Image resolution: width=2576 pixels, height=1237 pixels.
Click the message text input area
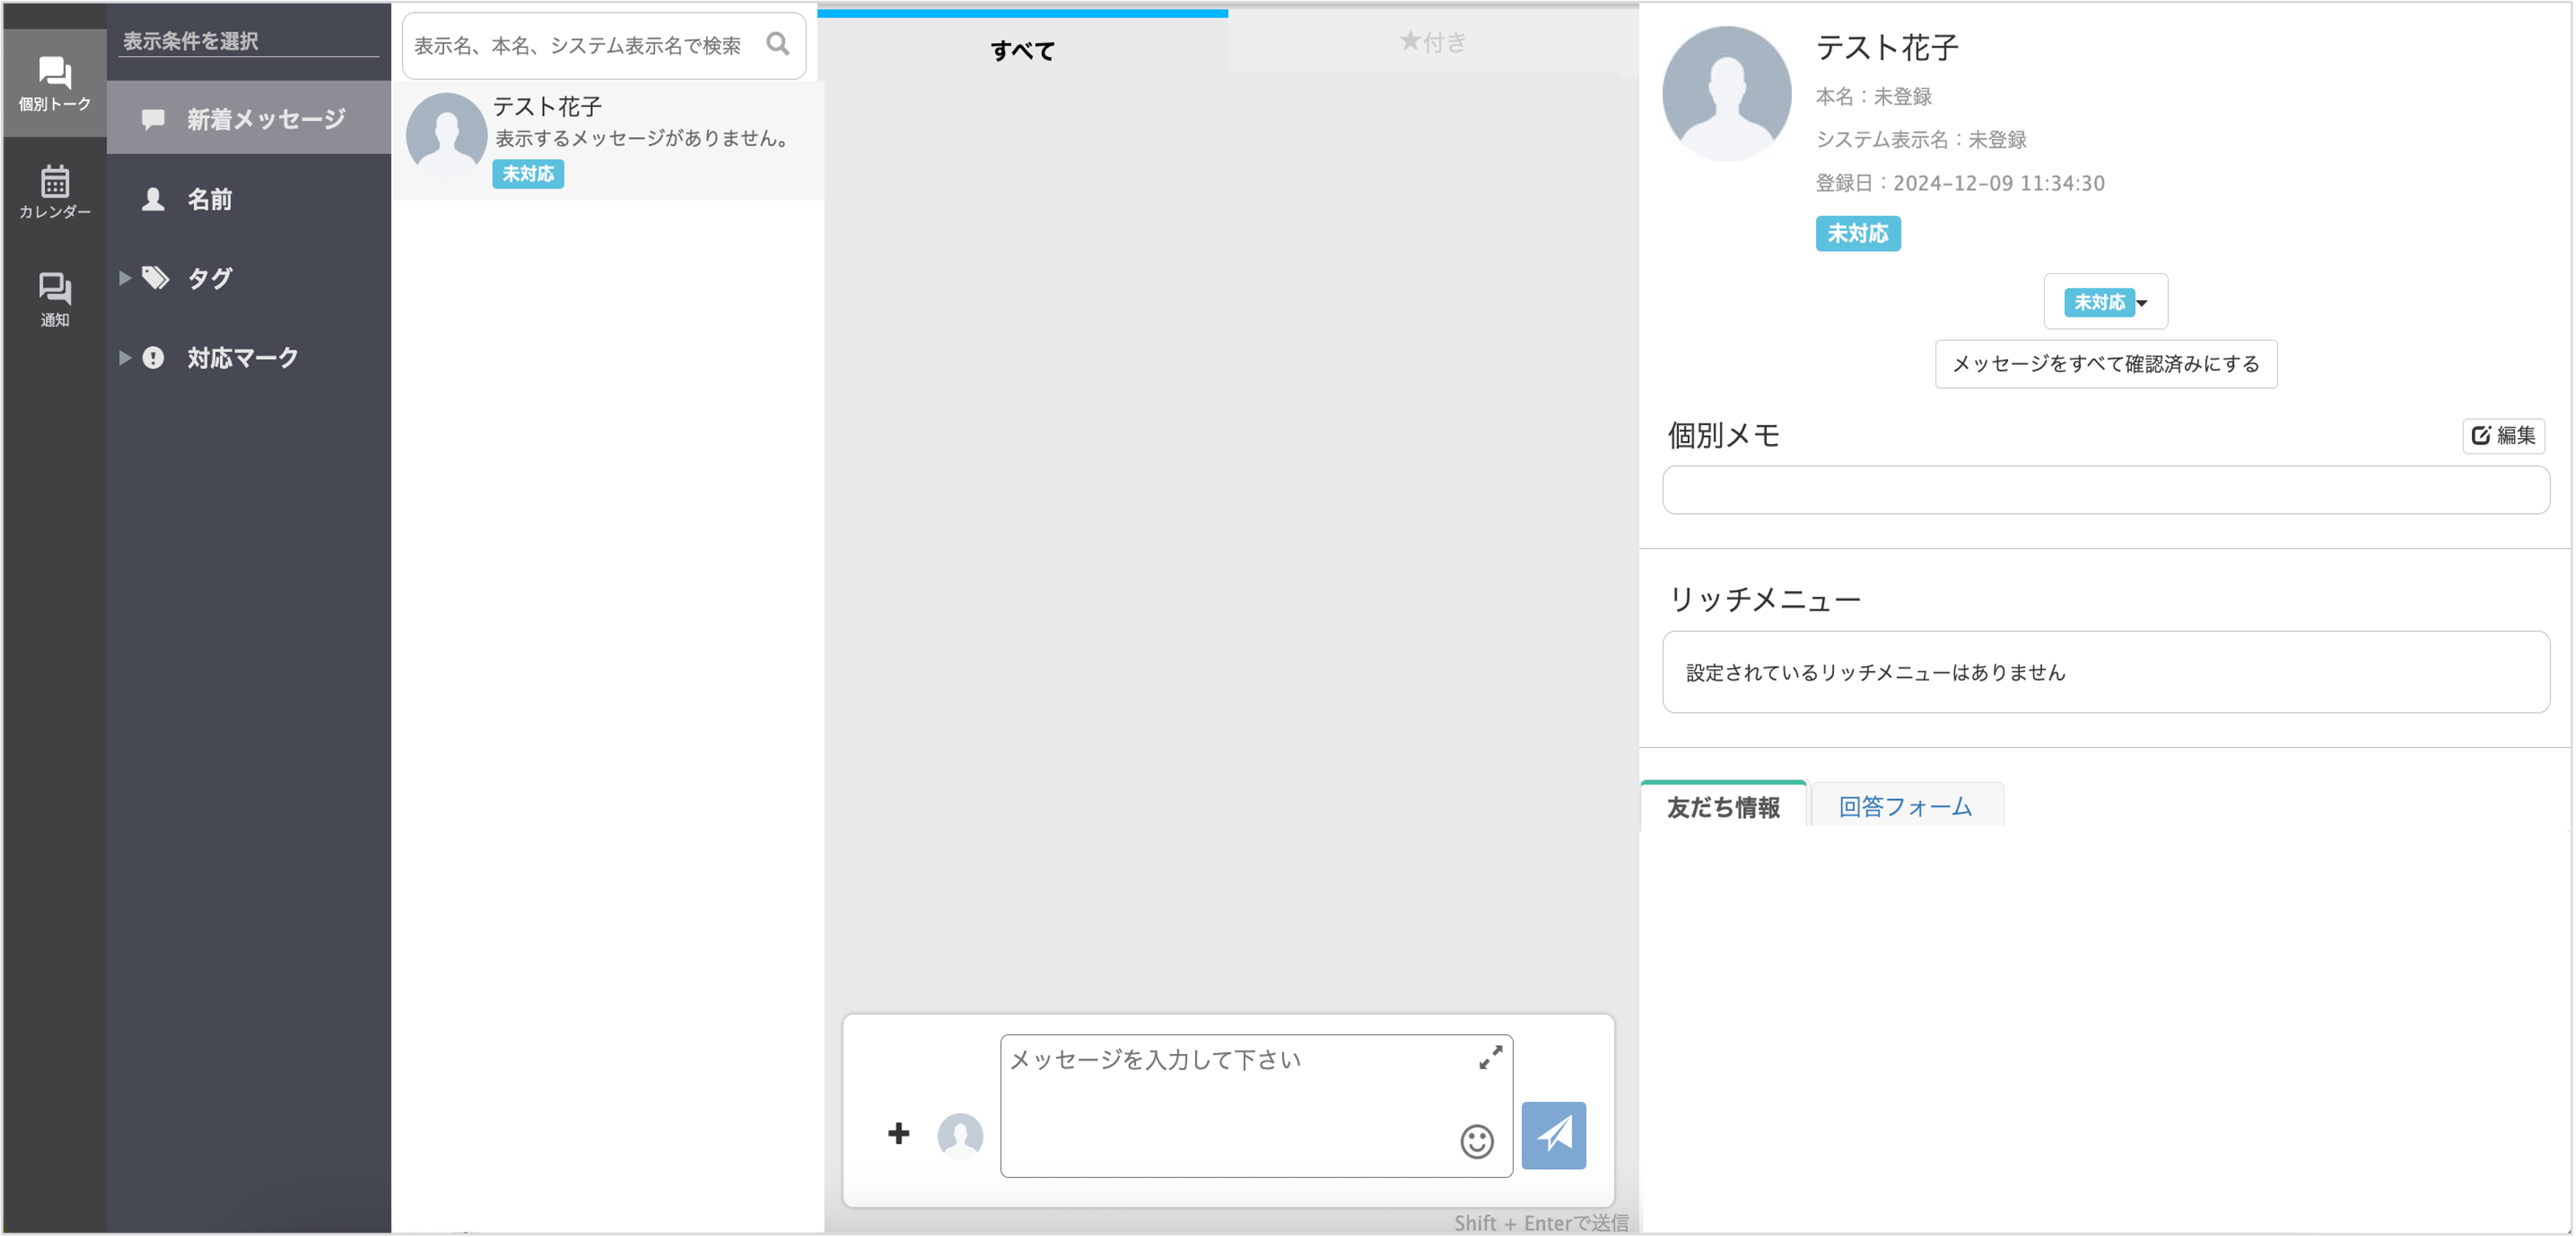[1256, 1105]
